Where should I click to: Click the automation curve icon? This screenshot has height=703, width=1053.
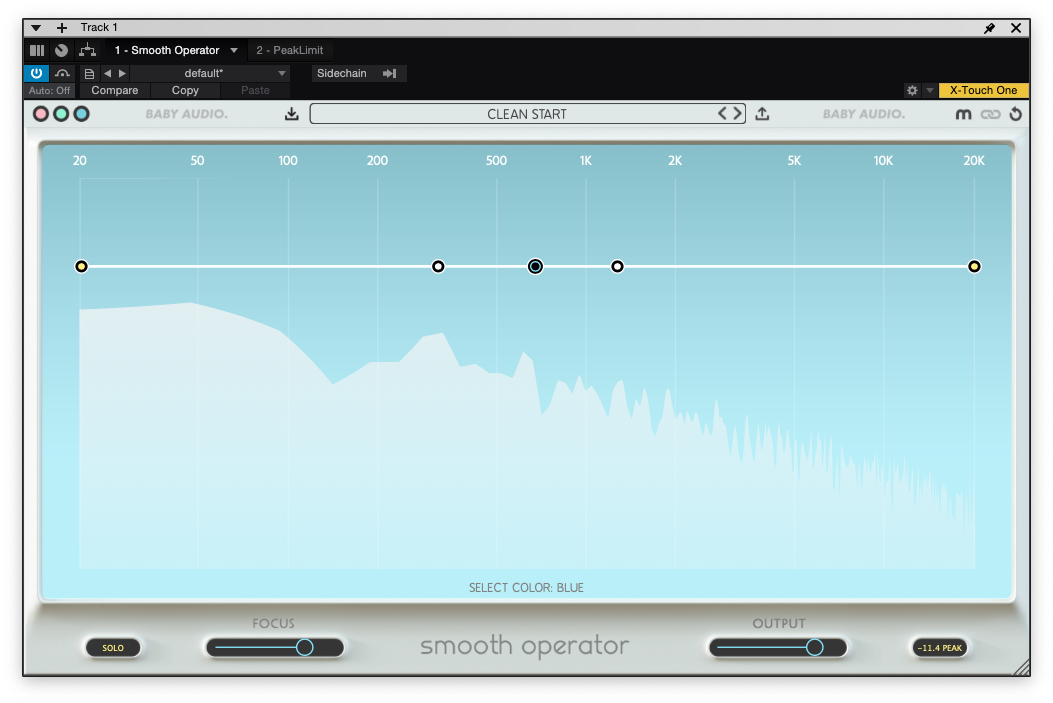(62, 73)
